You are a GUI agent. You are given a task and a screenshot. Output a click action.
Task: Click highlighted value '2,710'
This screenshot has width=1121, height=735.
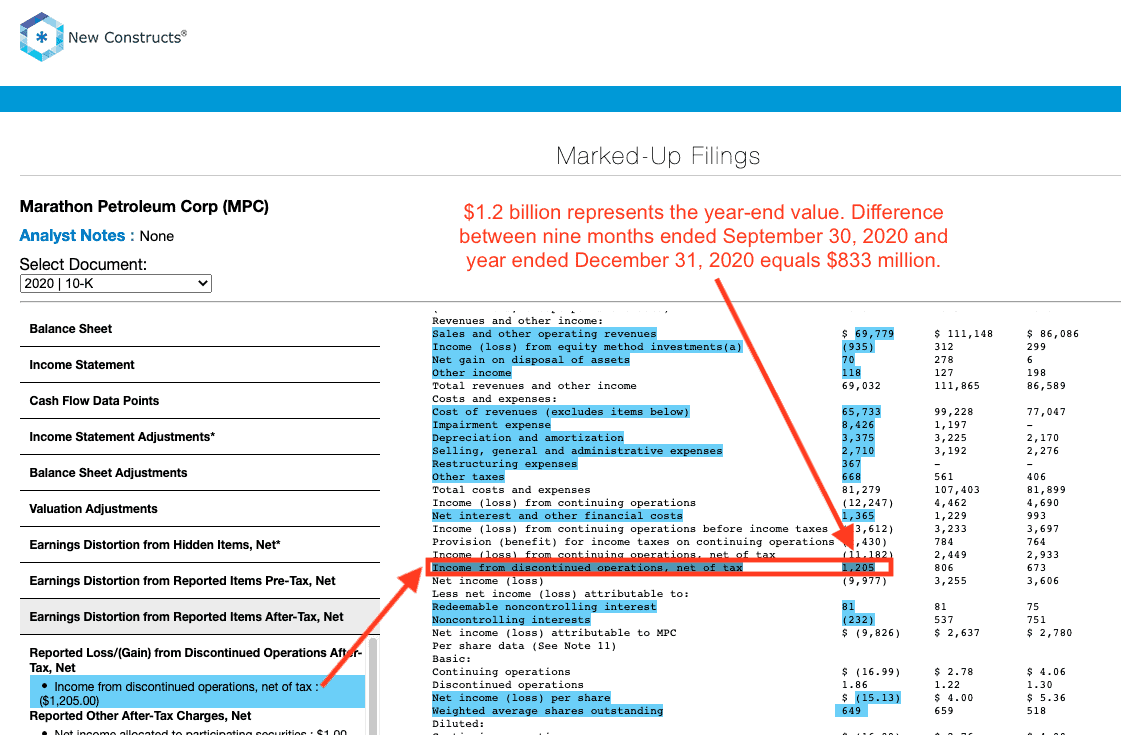pyautogui.click(x=858, y=450)
